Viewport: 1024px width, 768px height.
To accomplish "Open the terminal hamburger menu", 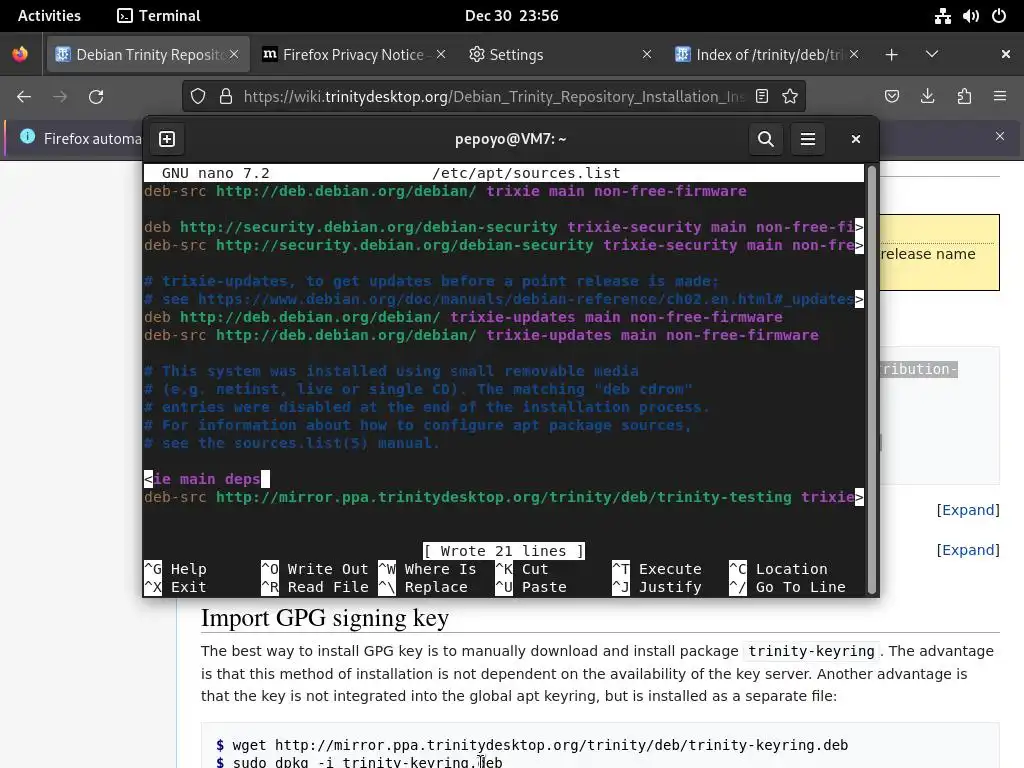I will pos(808,139).
